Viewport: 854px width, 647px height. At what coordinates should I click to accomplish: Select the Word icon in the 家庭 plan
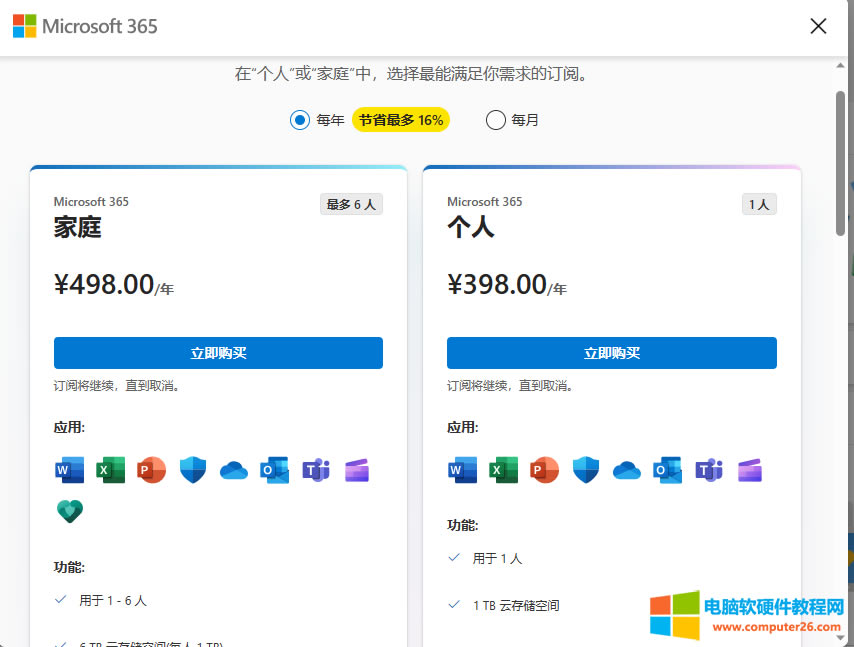coord(69,470)
